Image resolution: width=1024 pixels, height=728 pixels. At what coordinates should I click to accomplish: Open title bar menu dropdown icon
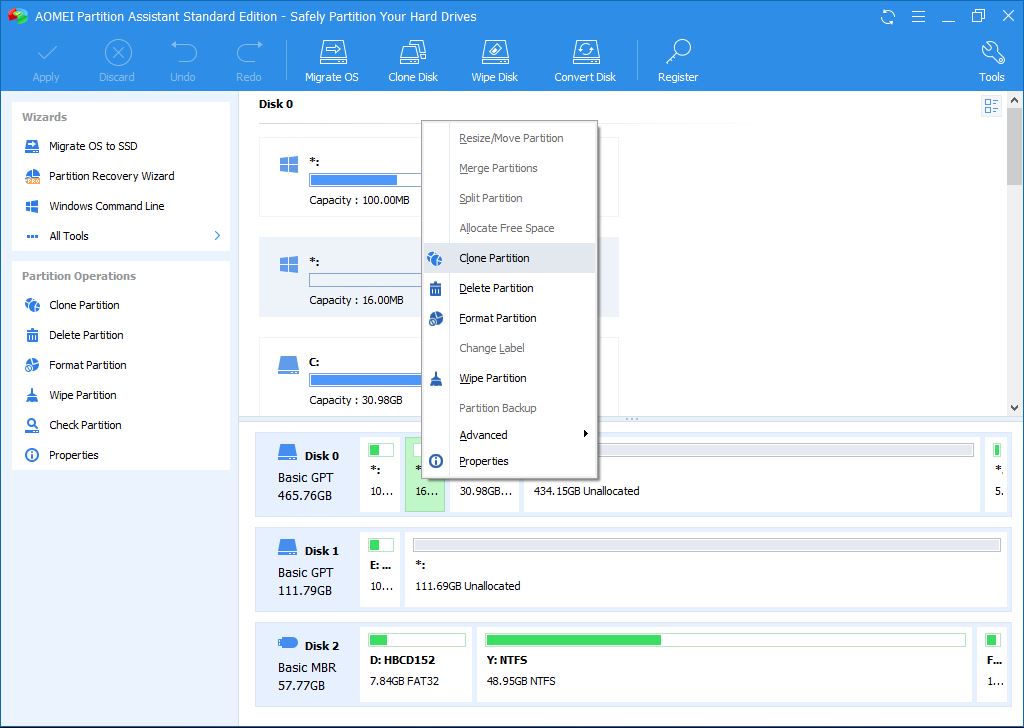(x=915, y=16)
